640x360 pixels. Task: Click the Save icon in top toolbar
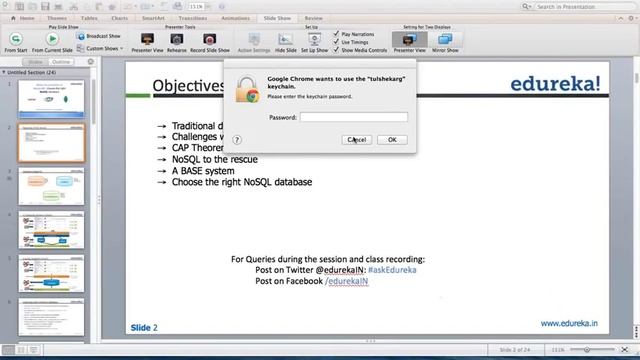pyautogui.click(x=45, y=6)
